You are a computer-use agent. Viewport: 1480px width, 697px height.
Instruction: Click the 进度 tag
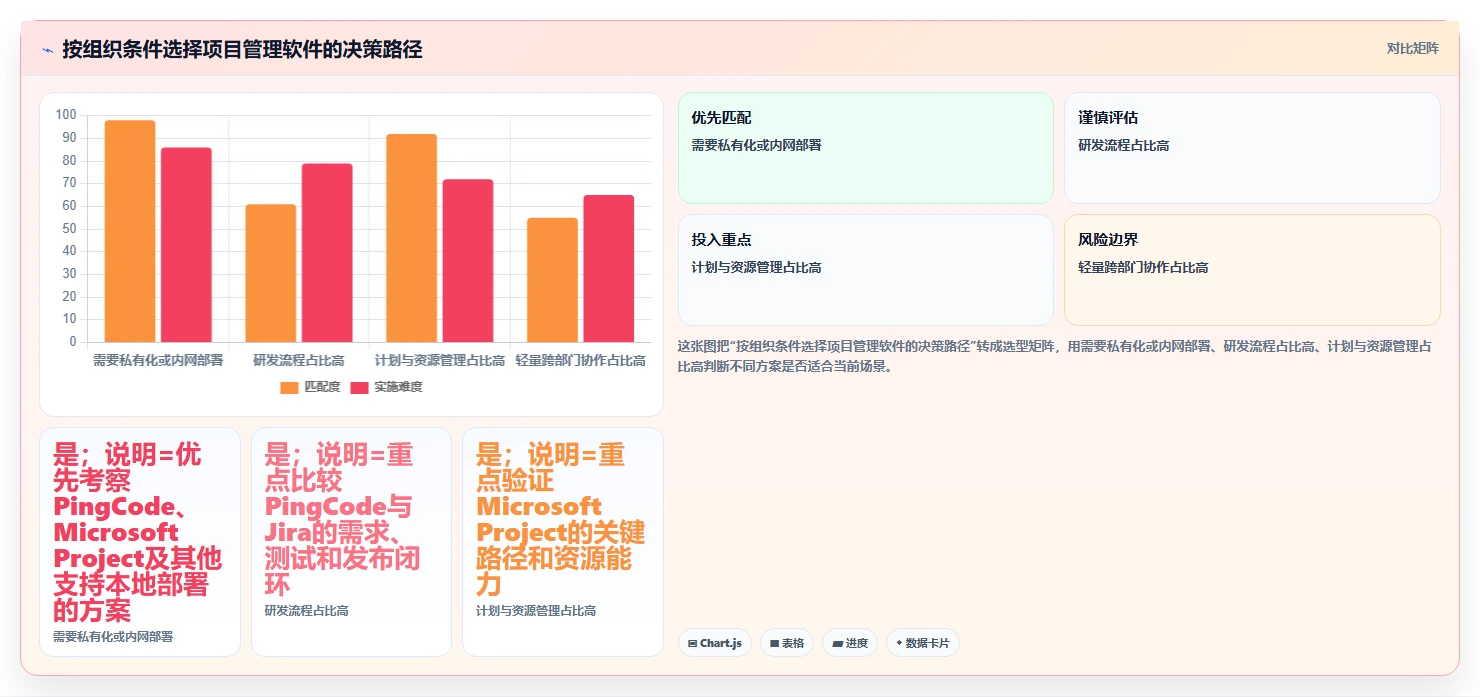click(850, 643)
